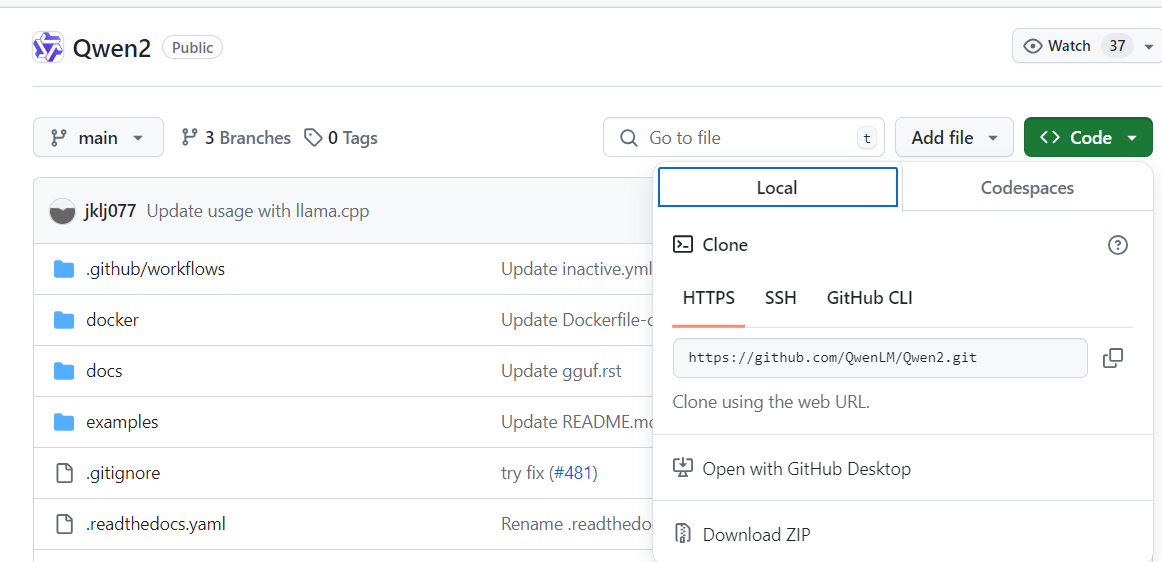Expand the Watch dropdown arrow
Image resolution: width=1162 pixels, height=562 pixels.
[x=1148, y=47]
